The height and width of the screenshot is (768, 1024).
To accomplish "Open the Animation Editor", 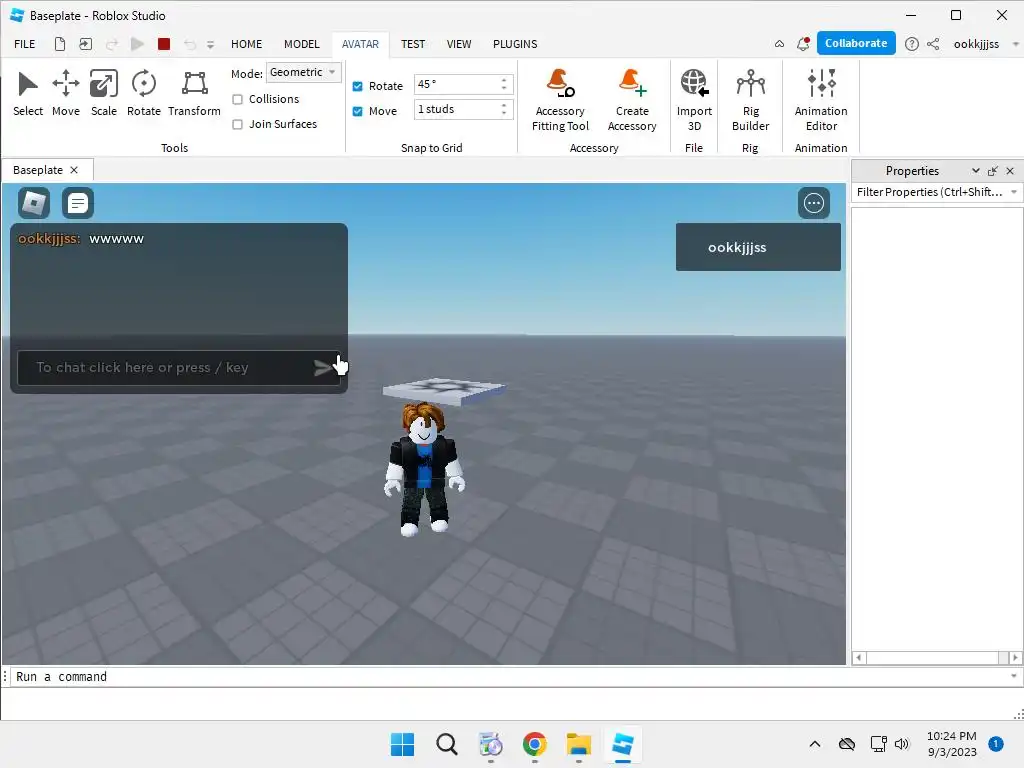I will click(821, 100).
